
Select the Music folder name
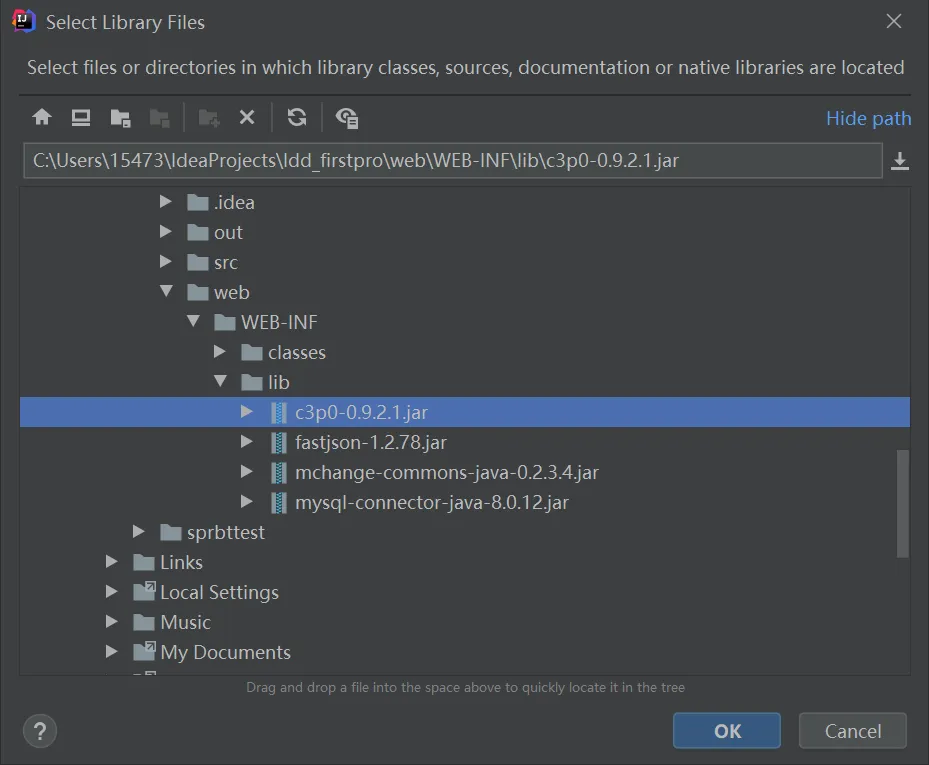(x=185, y=622)
